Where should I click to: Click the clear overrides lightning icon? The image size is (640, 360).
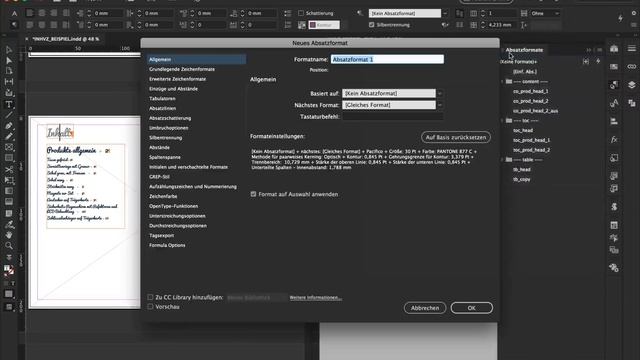tap(598, 62)
